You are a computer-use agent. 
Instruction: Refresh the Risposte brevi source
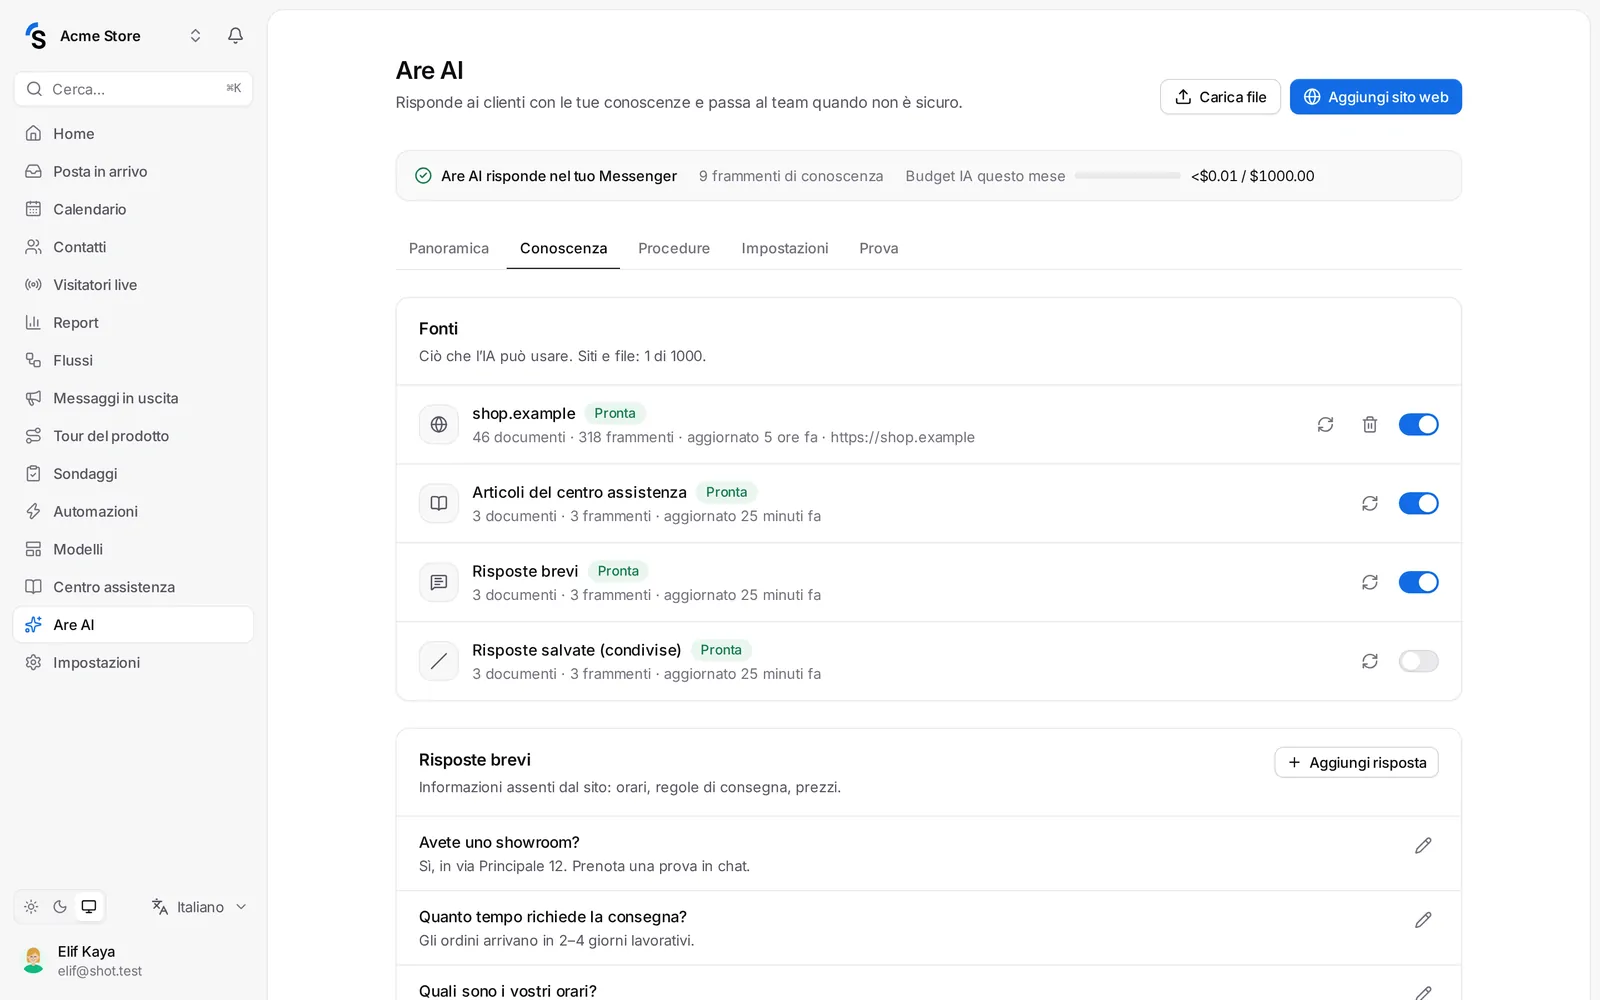(1370, 583)
